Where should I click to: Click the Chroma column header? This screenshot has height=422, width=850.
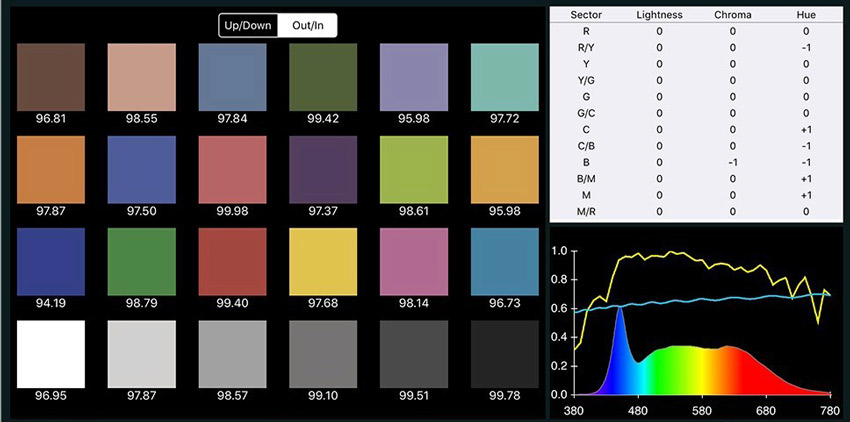(732, 14)
